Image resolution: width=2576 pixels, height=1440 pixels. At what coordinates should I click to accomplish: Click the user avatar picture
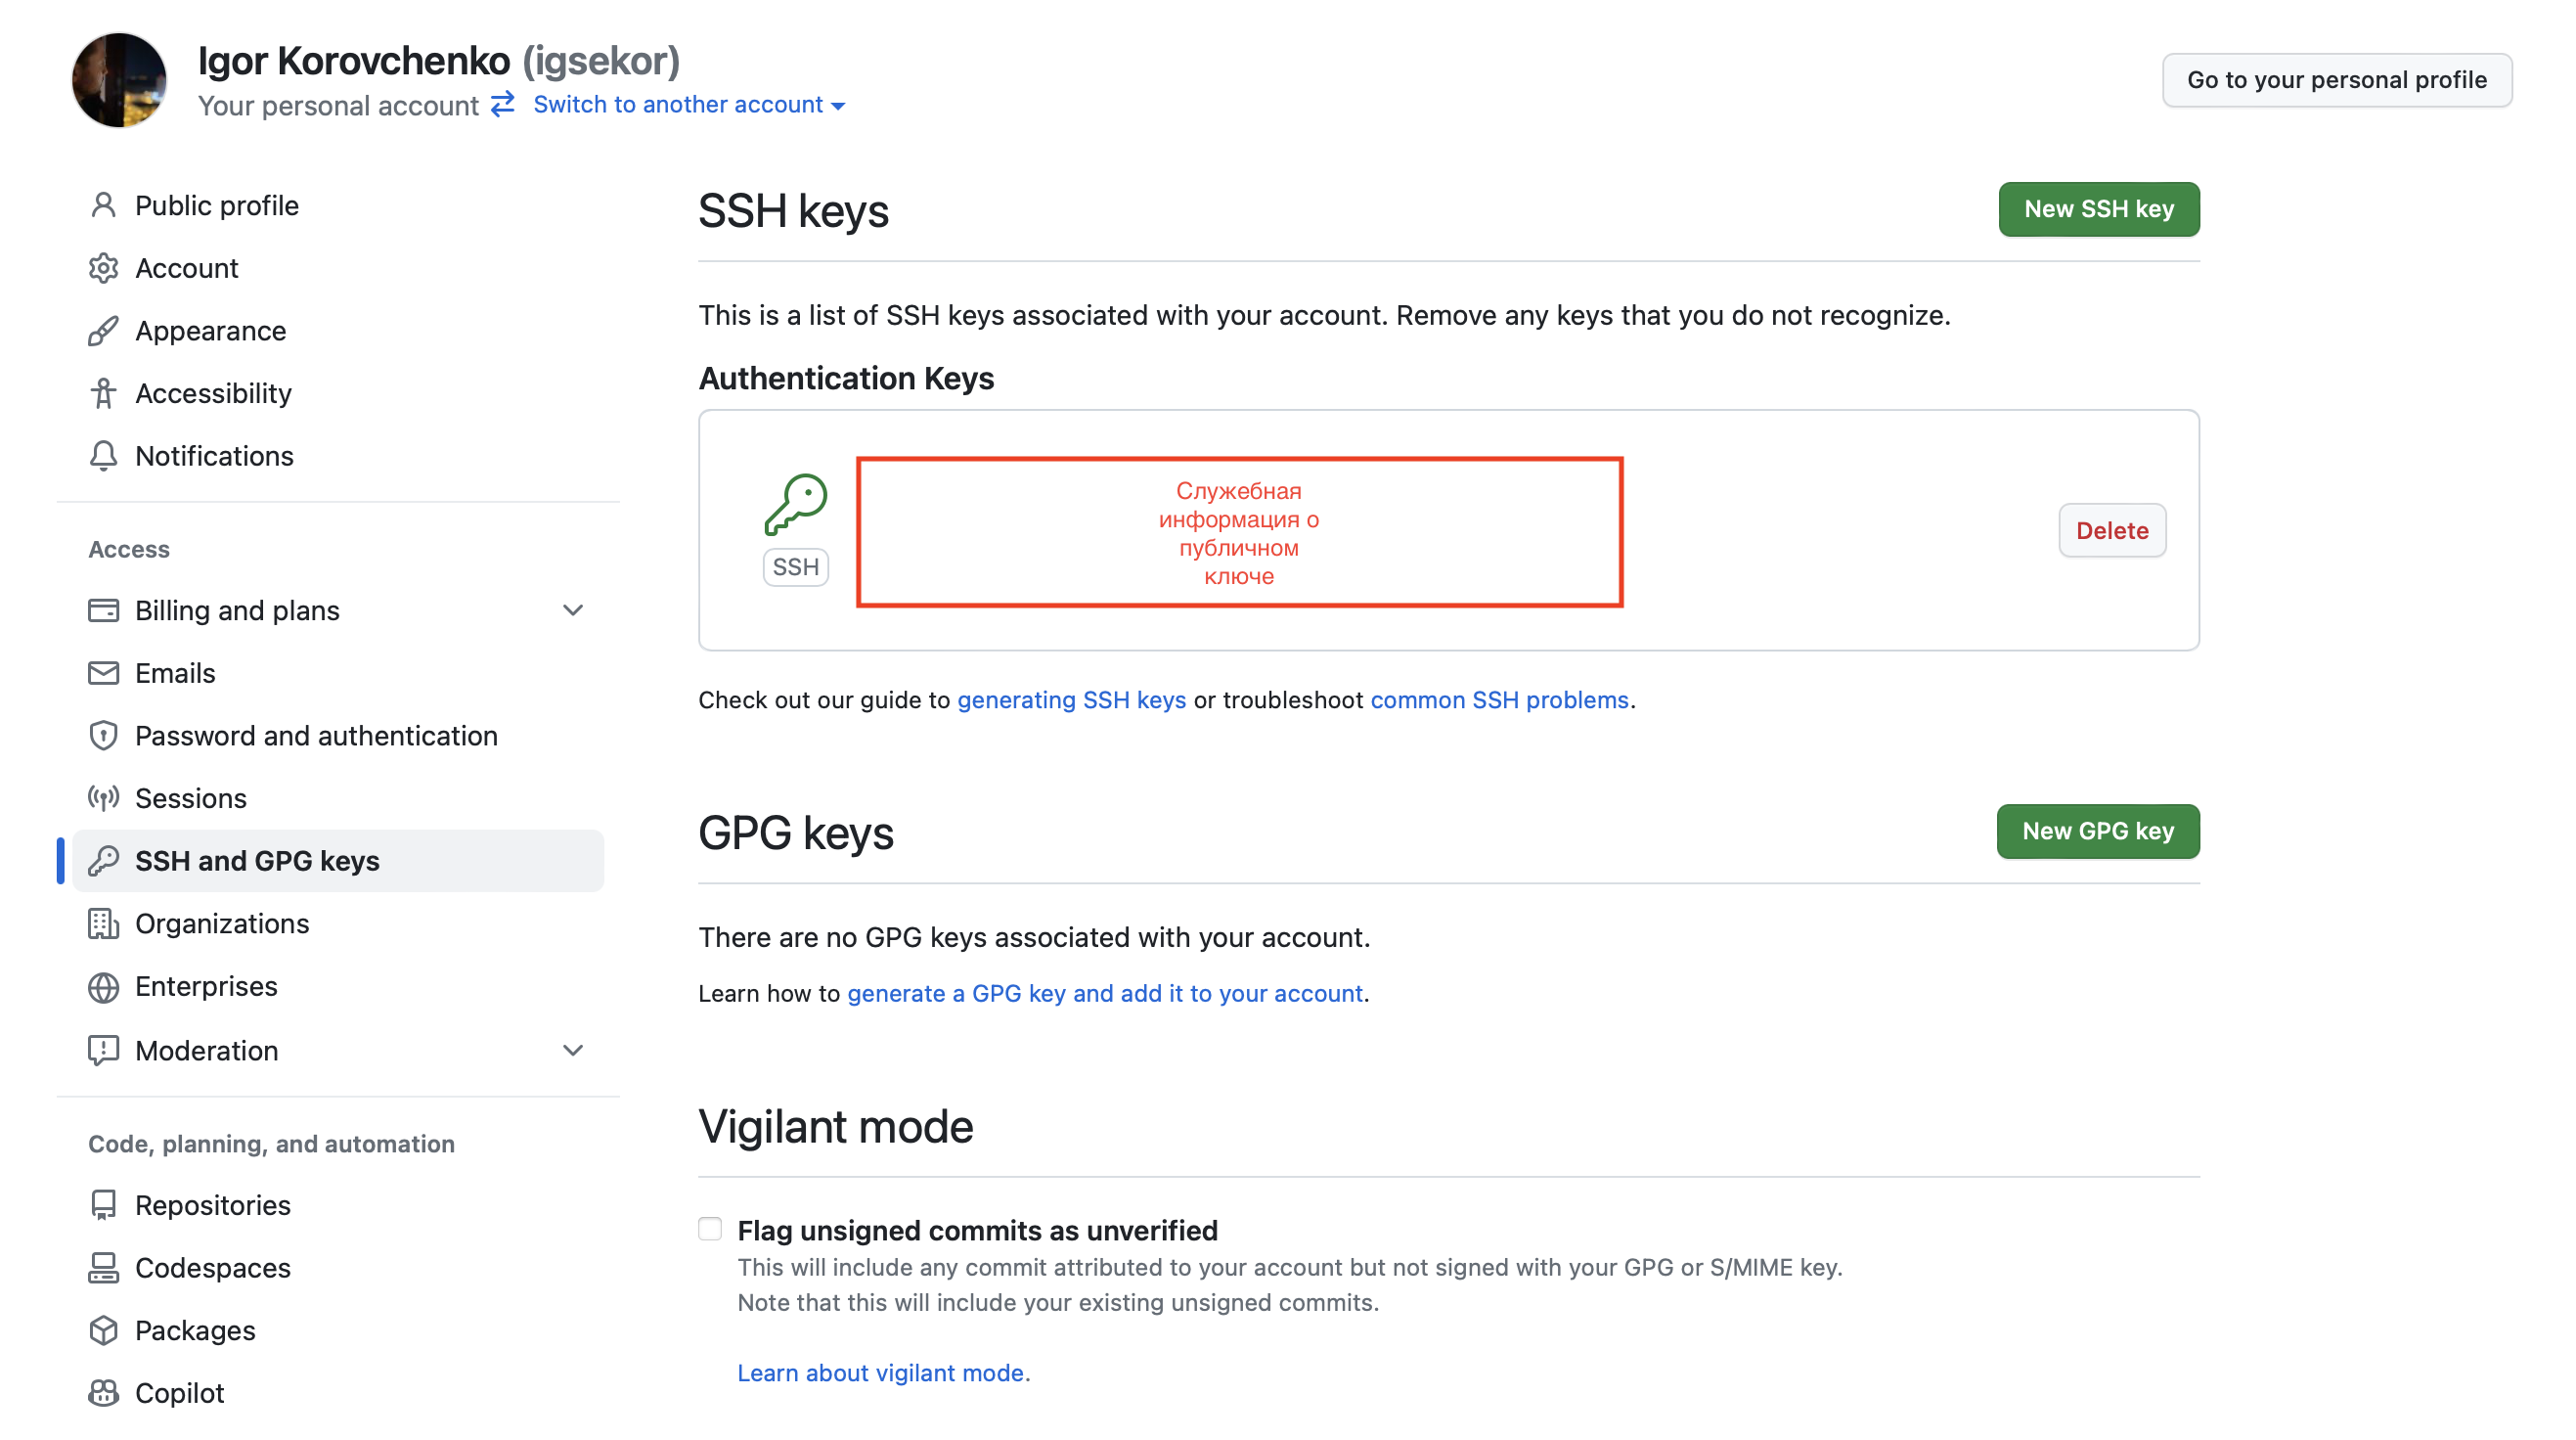click(119, 80)
